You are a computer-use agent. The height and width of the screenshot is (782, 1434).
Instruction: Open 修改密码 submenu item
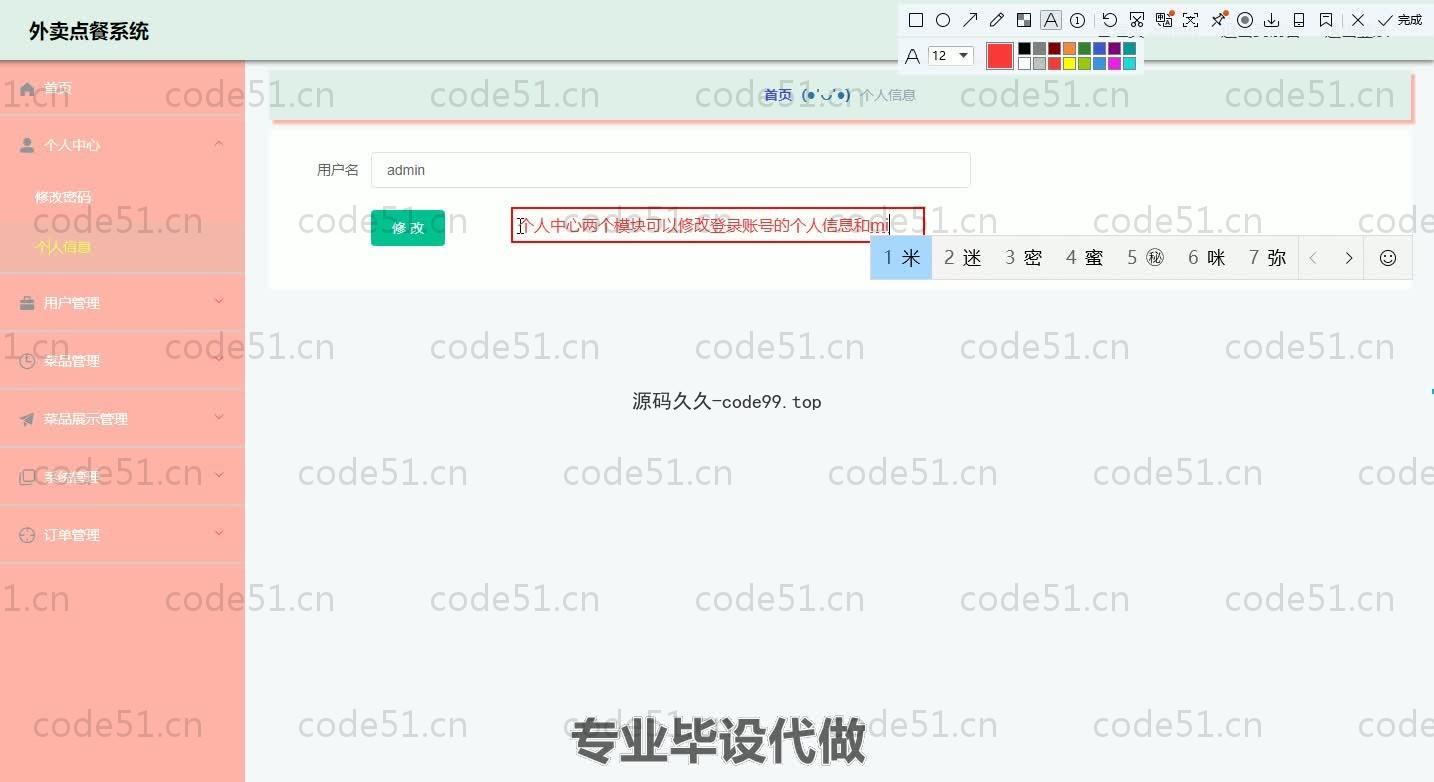(x=63, y=197)
